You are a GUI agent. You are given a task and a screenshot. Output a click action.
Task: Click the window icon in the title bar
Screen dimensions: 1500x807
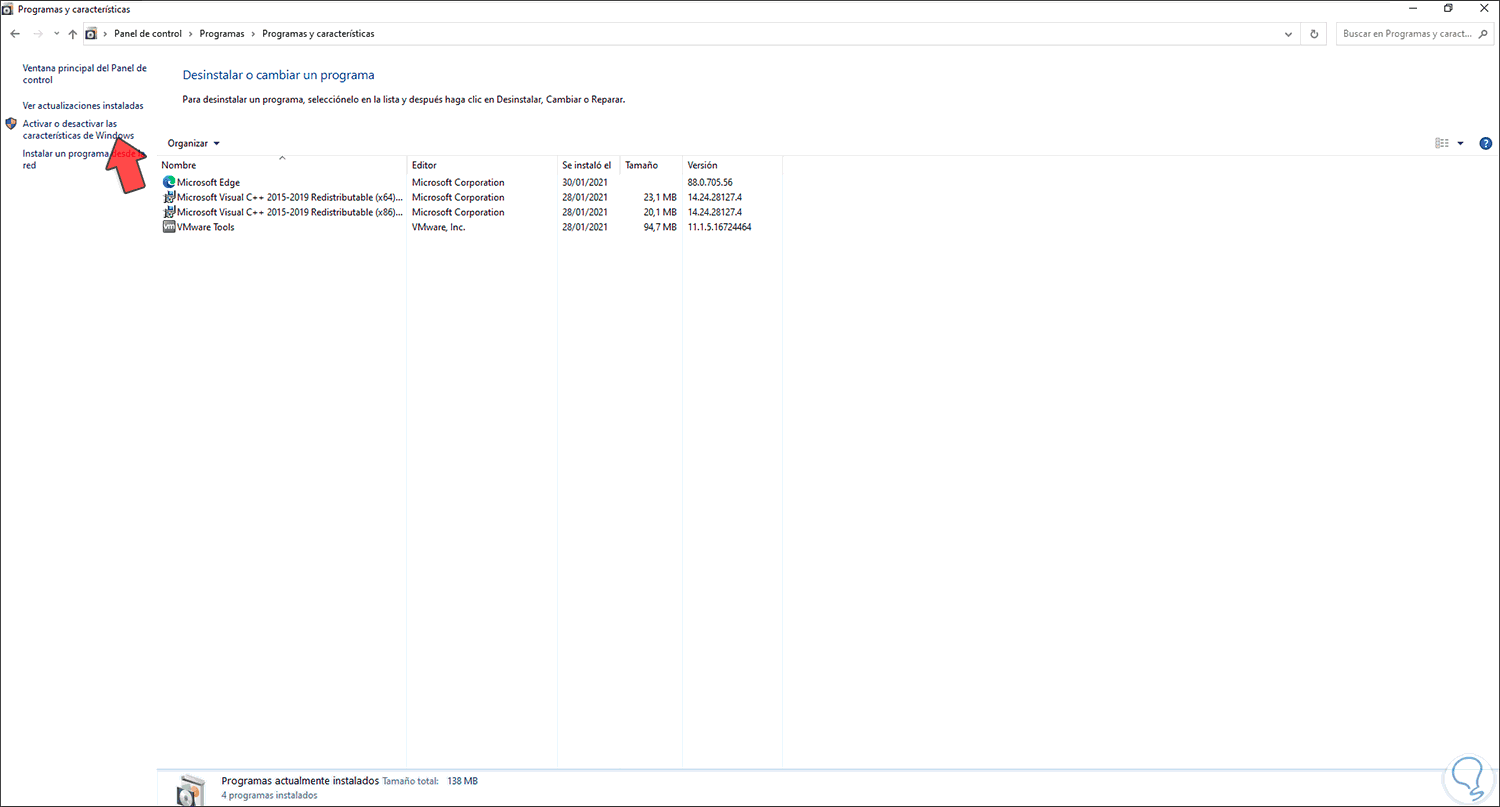8,9
